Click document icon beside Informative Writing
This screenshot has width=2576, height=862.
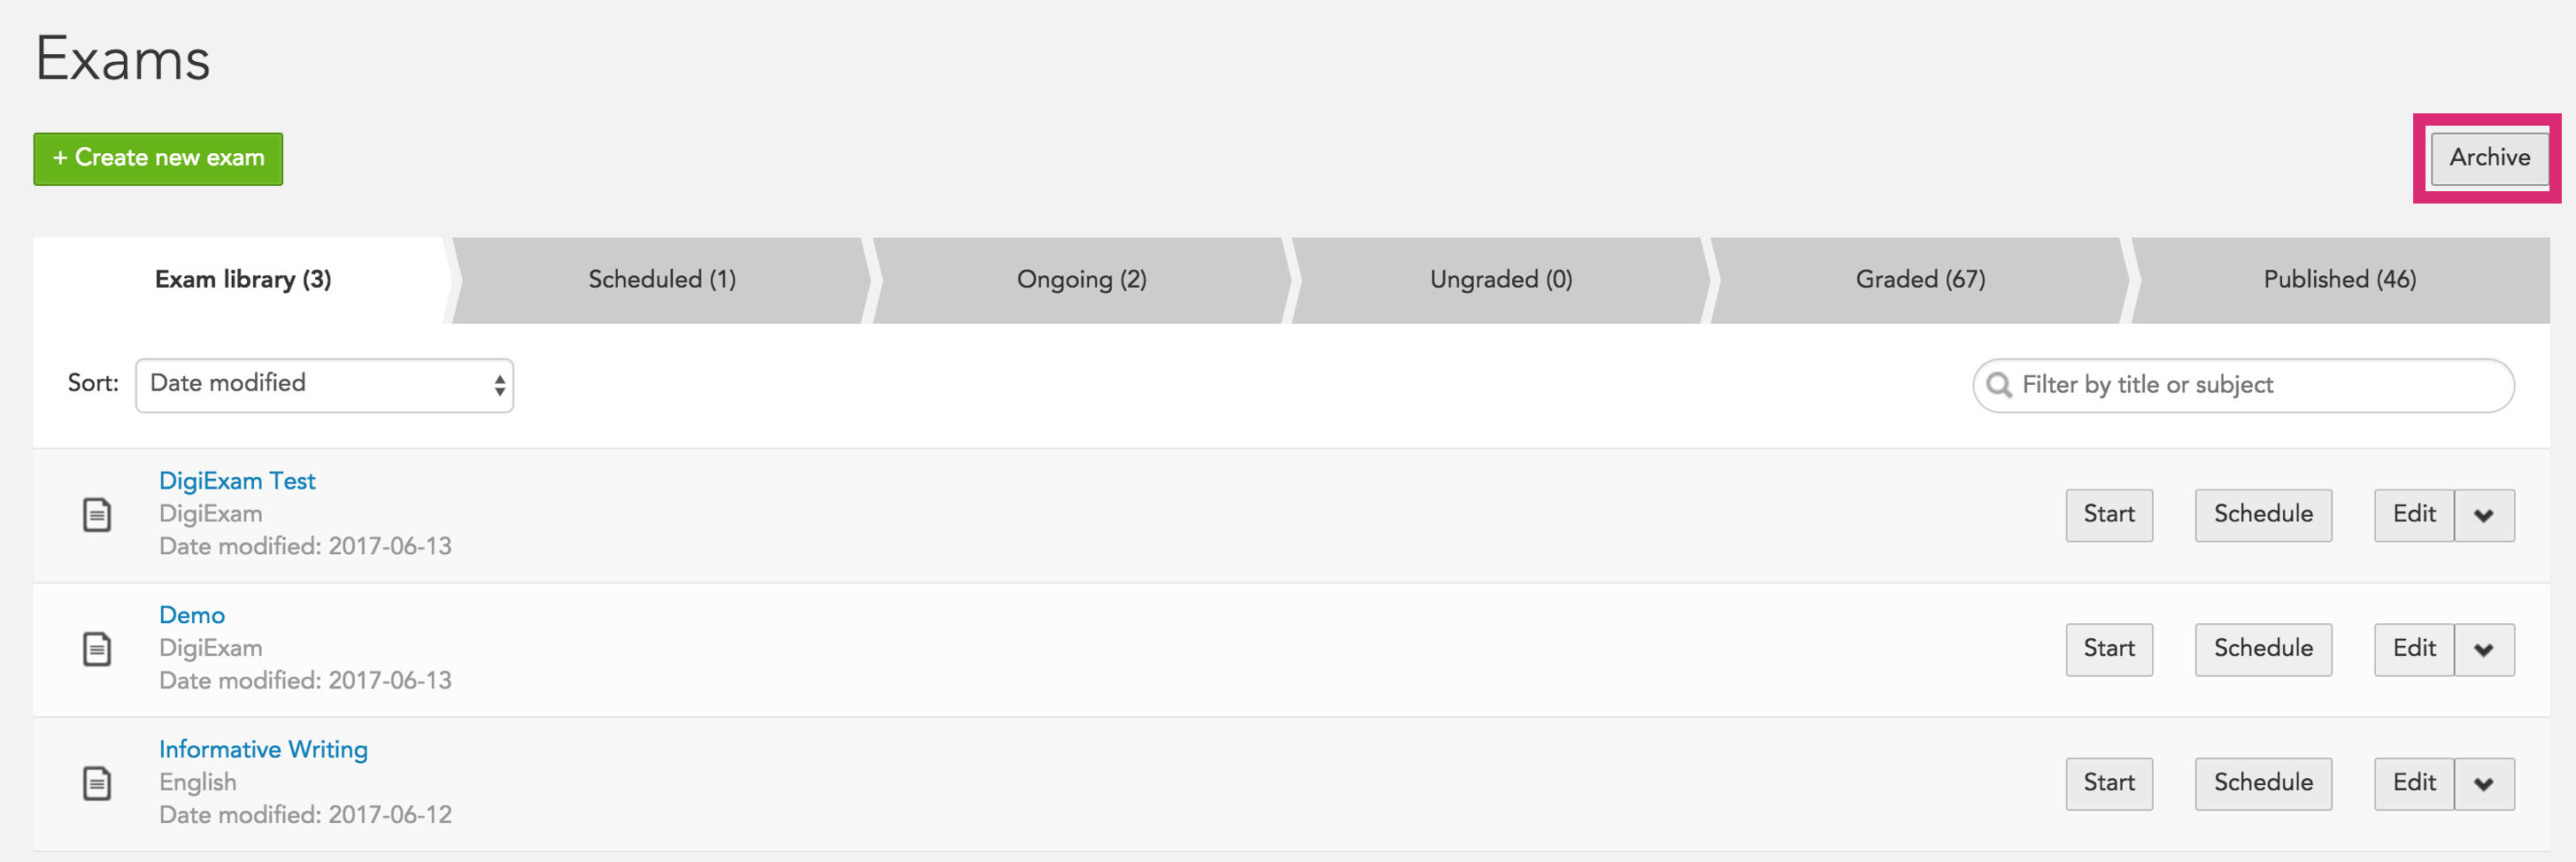[97, 783]
